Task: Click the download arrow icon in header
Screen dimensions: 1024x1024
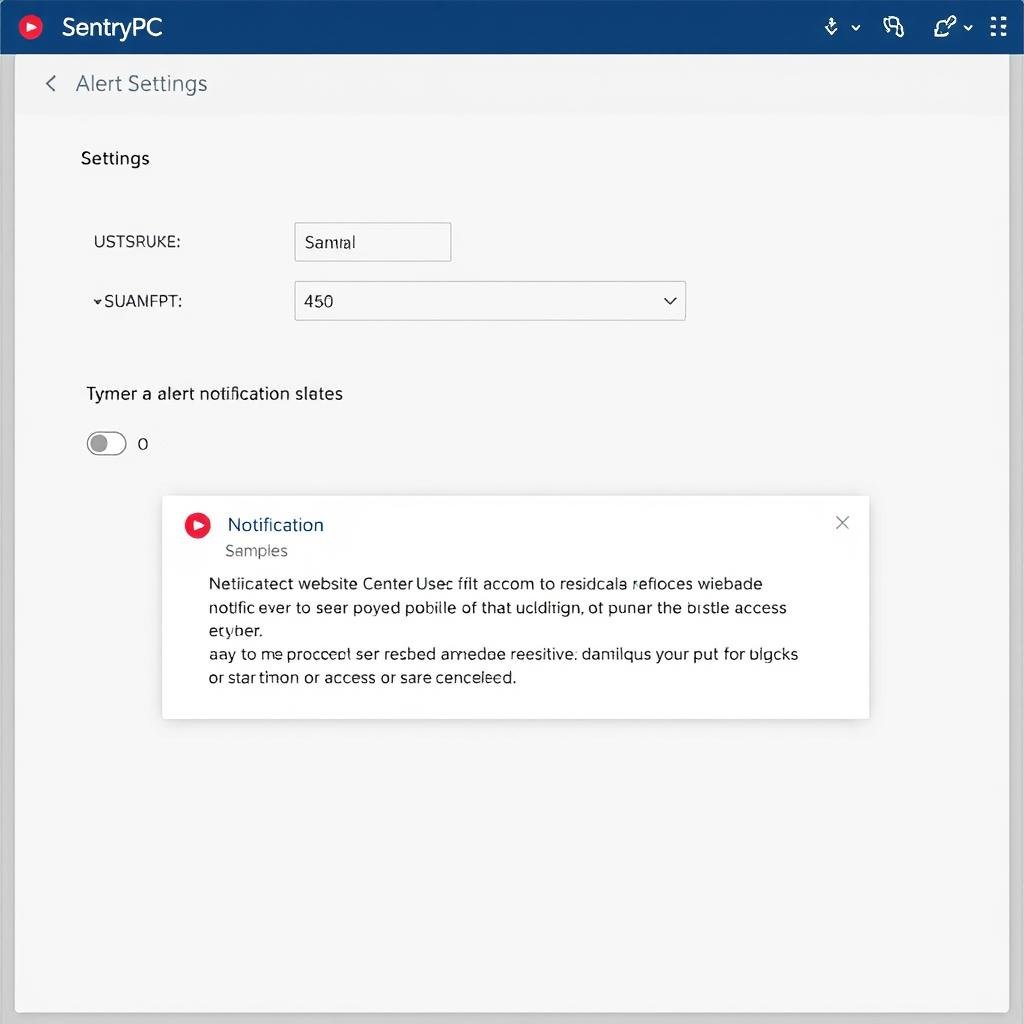Action: [x=831, y=27]
